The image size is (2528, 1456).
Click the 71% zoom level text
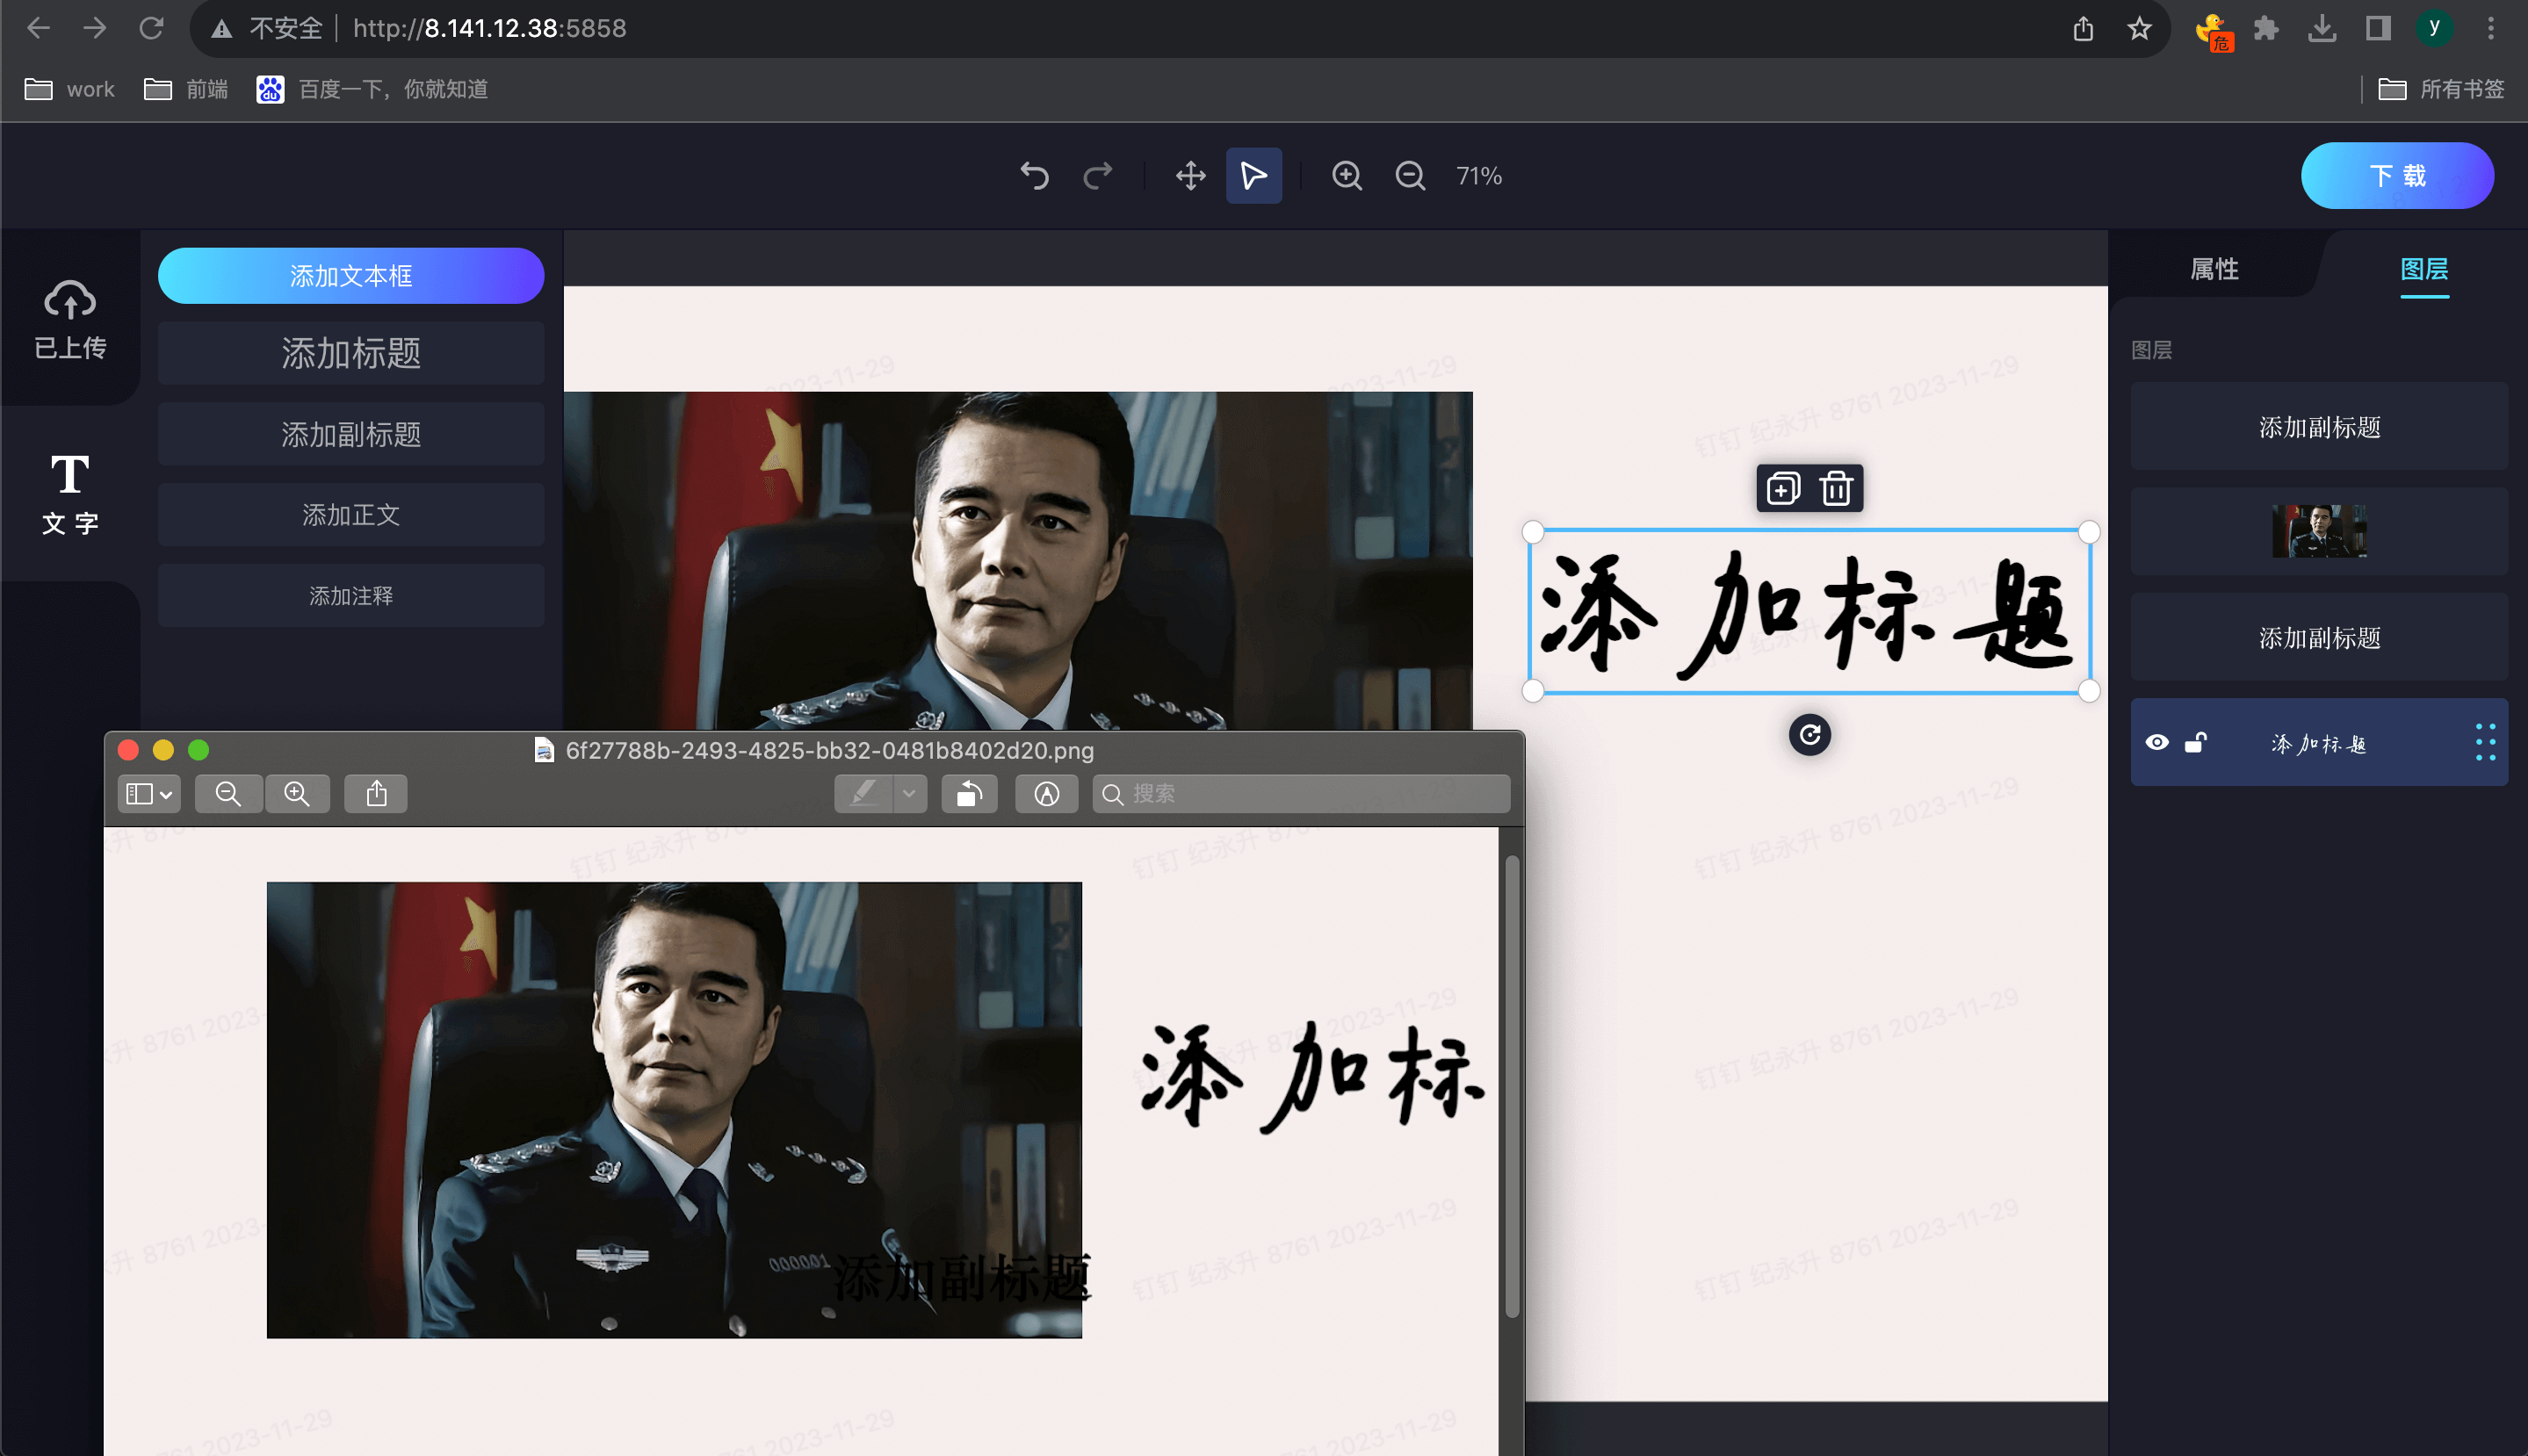point(1479,176)
